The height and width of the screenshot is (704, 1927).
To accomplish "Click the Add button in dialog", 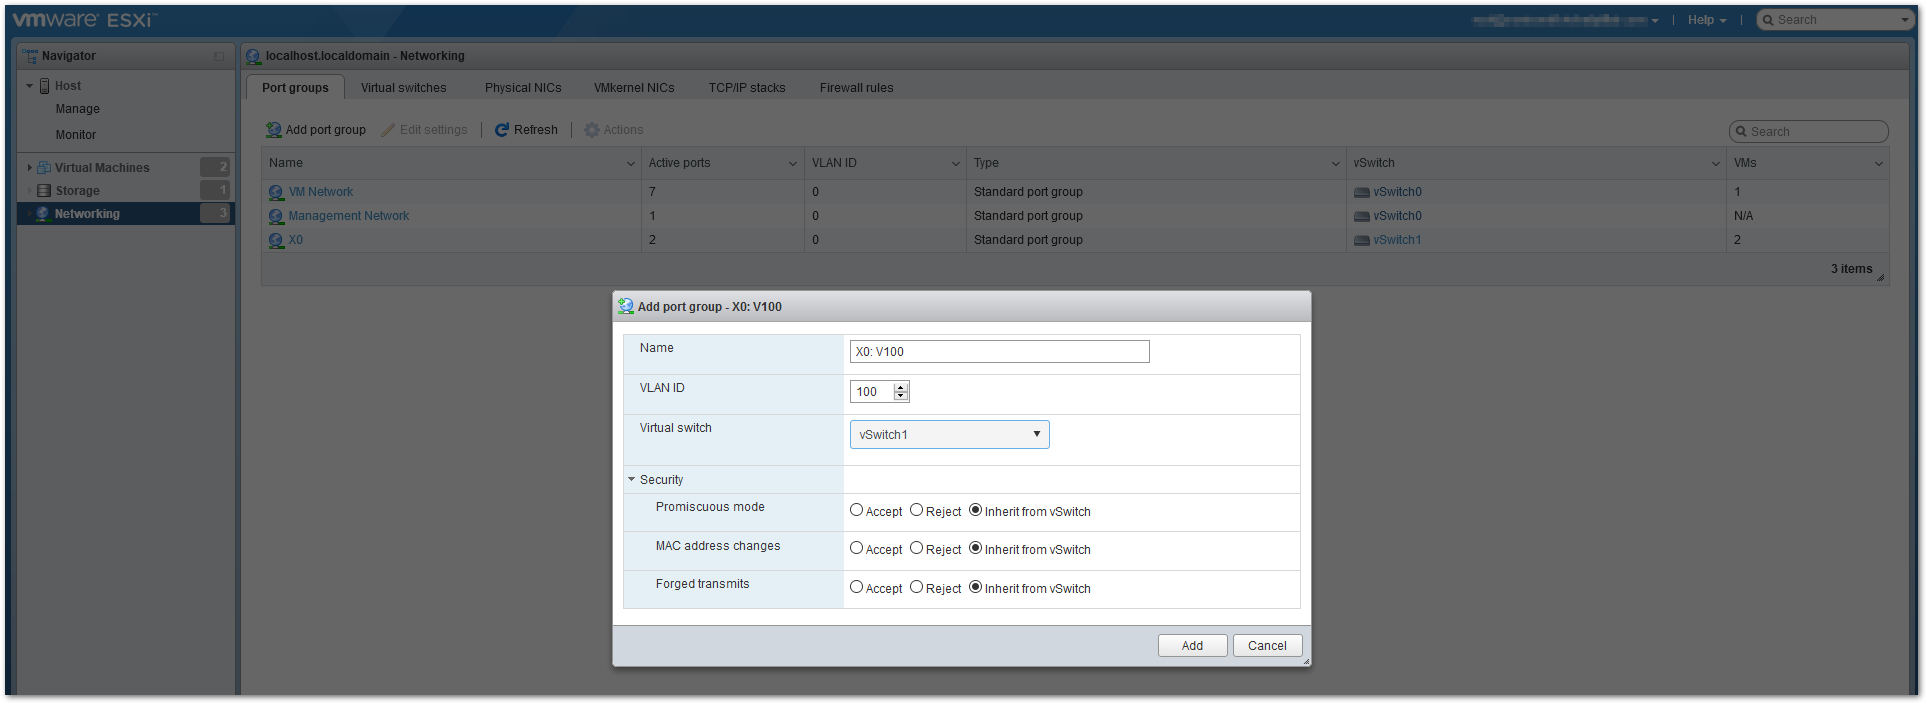I will point(1192,646).
